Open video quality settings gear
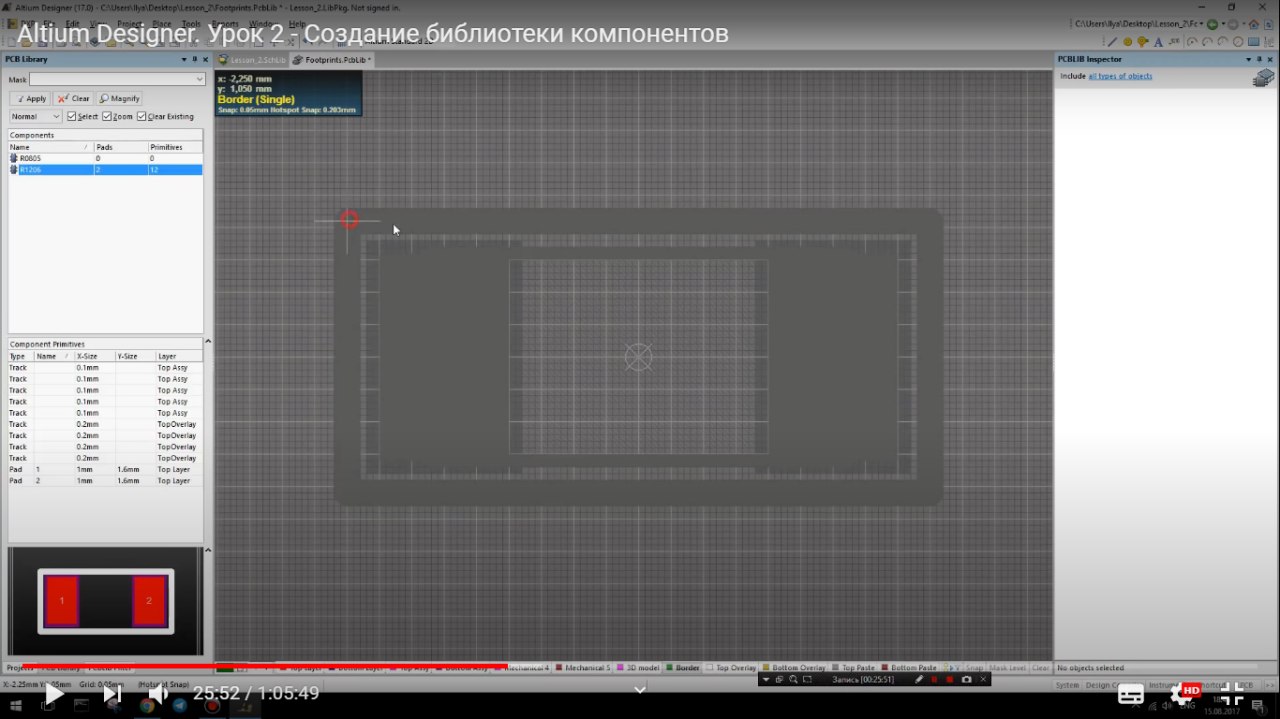The image size is (1280, 719). [x=1183, y=693]
